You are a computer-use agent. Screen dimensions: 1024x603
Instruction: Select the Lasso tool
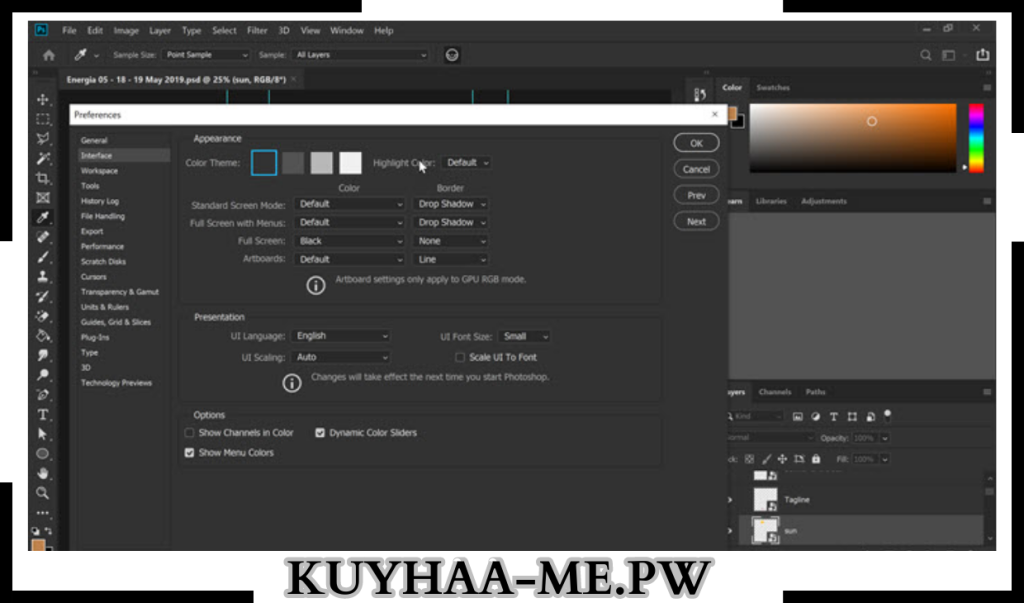[x=43, y=139]
